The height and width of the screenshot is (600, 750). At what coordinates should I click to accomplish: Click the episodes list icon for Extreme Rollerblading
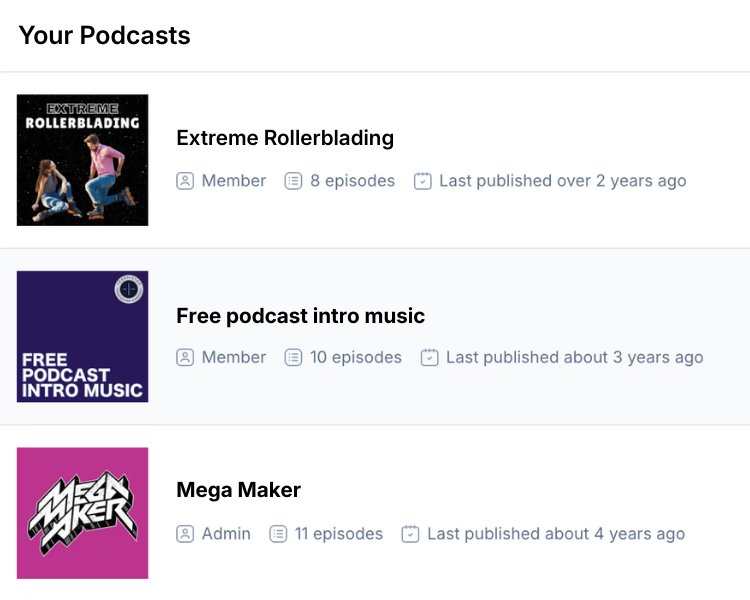[293, 181]
